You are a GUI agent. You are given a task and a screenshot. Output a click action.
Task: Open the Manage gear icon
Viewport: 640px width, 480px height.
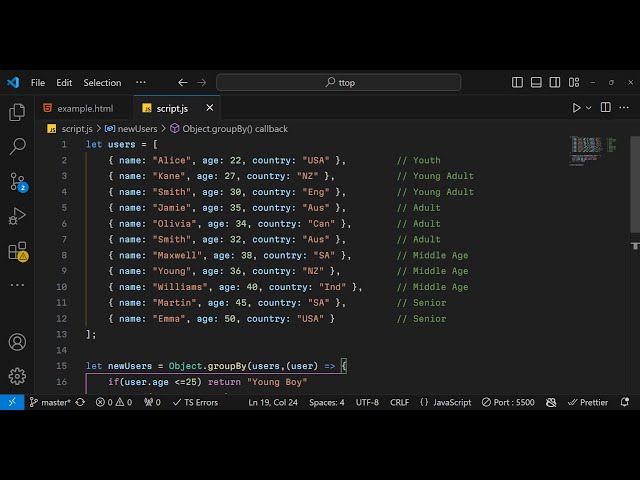tap(17, 376)
